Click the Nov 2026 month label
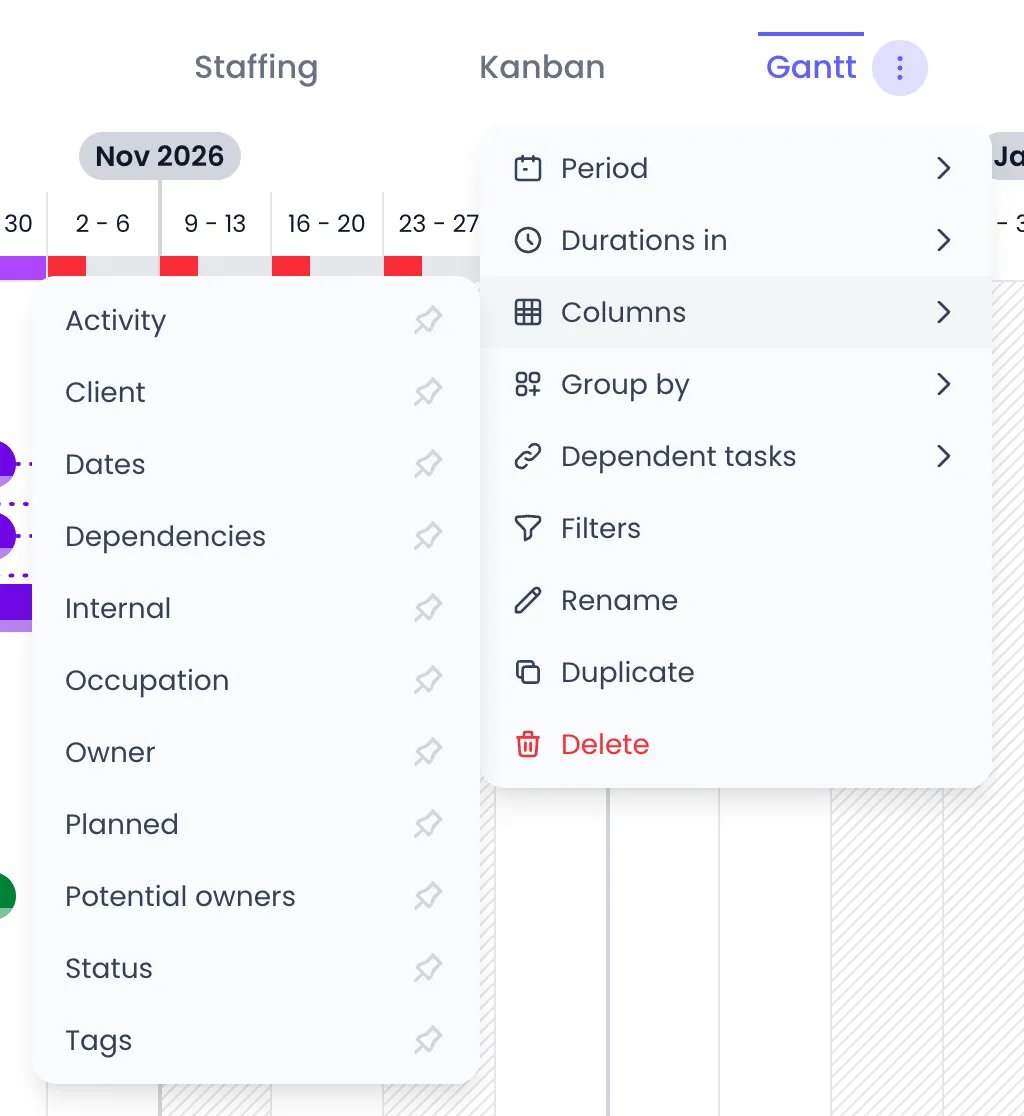Viewport: 1024px width, 1116px height. pyautogui.click(x=159, y=156)
